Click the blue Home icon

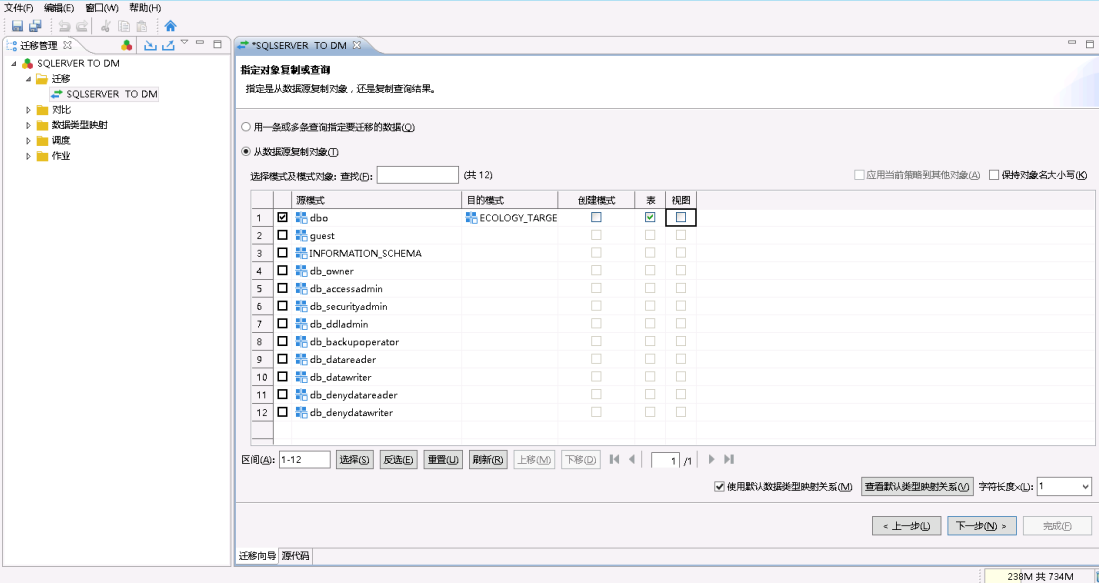tap(170, 27)
